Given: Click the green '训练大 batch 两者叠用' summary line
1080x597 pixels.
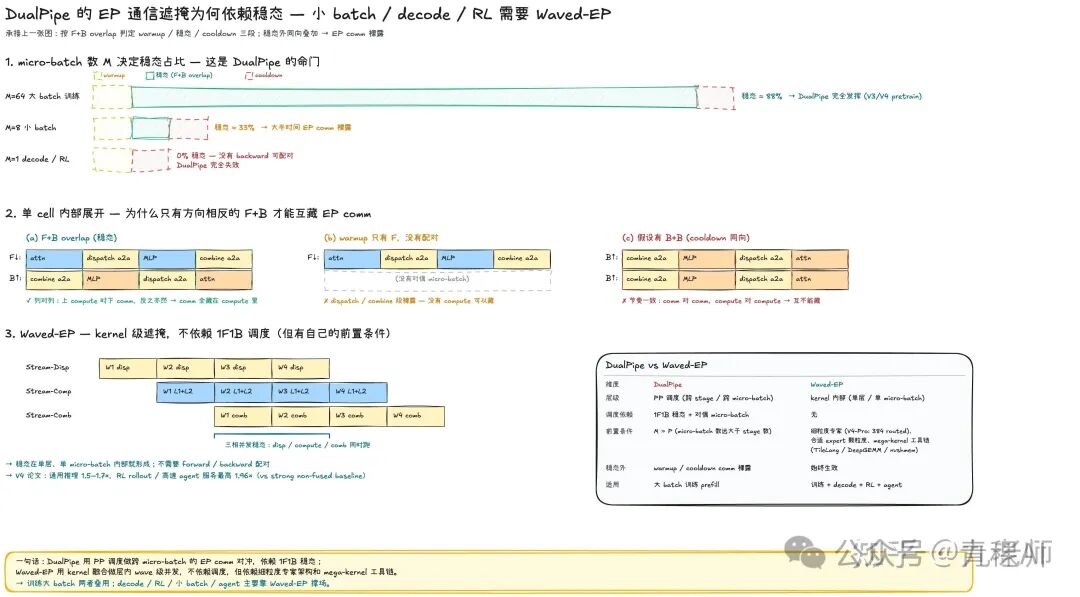Looking at the screenshot, I should pyautogui.click(x=172, y=583).
